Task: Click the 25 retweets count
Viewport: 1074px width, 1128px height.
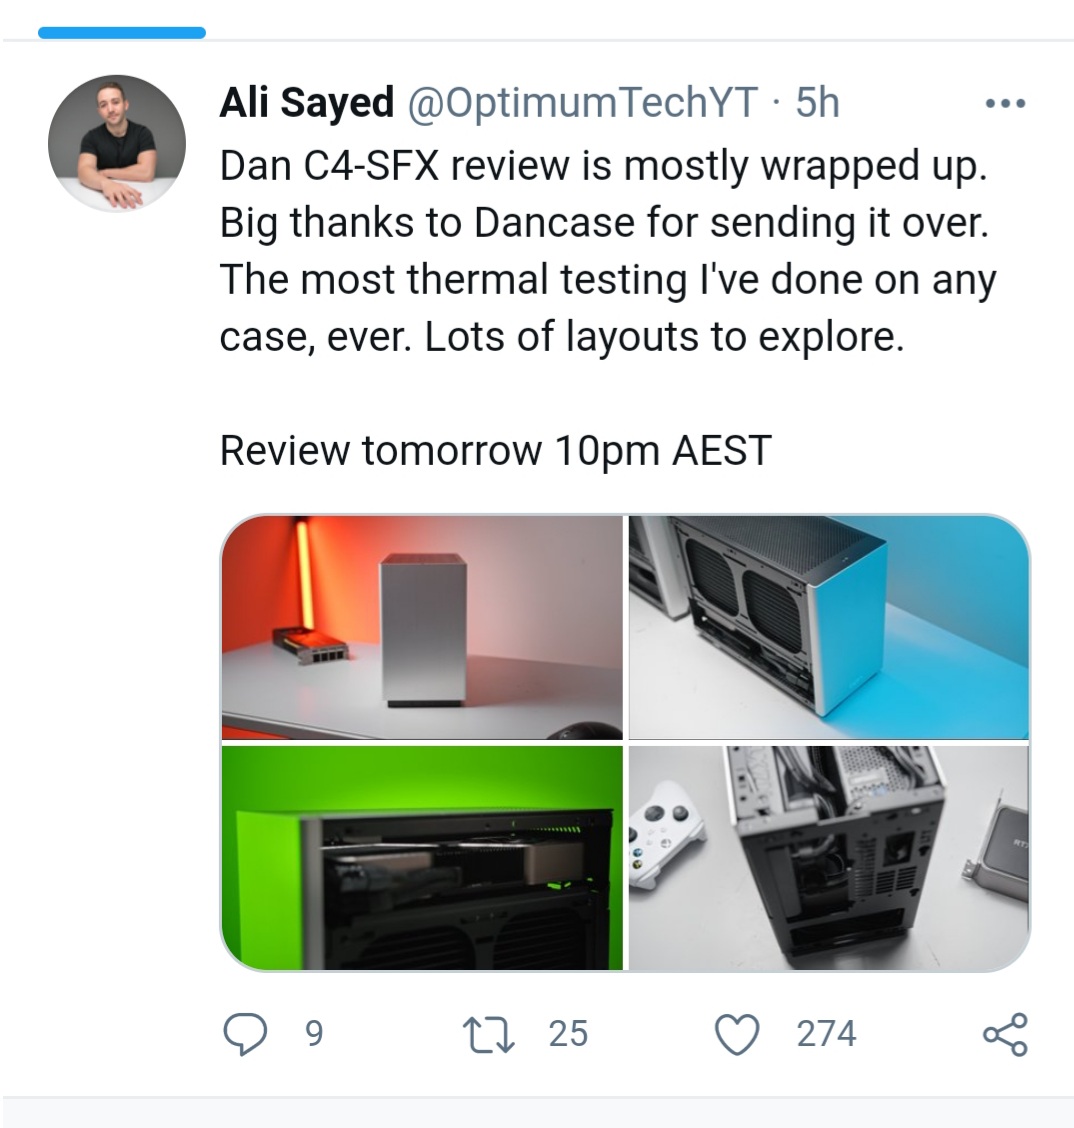Action: click(568, 1034)
